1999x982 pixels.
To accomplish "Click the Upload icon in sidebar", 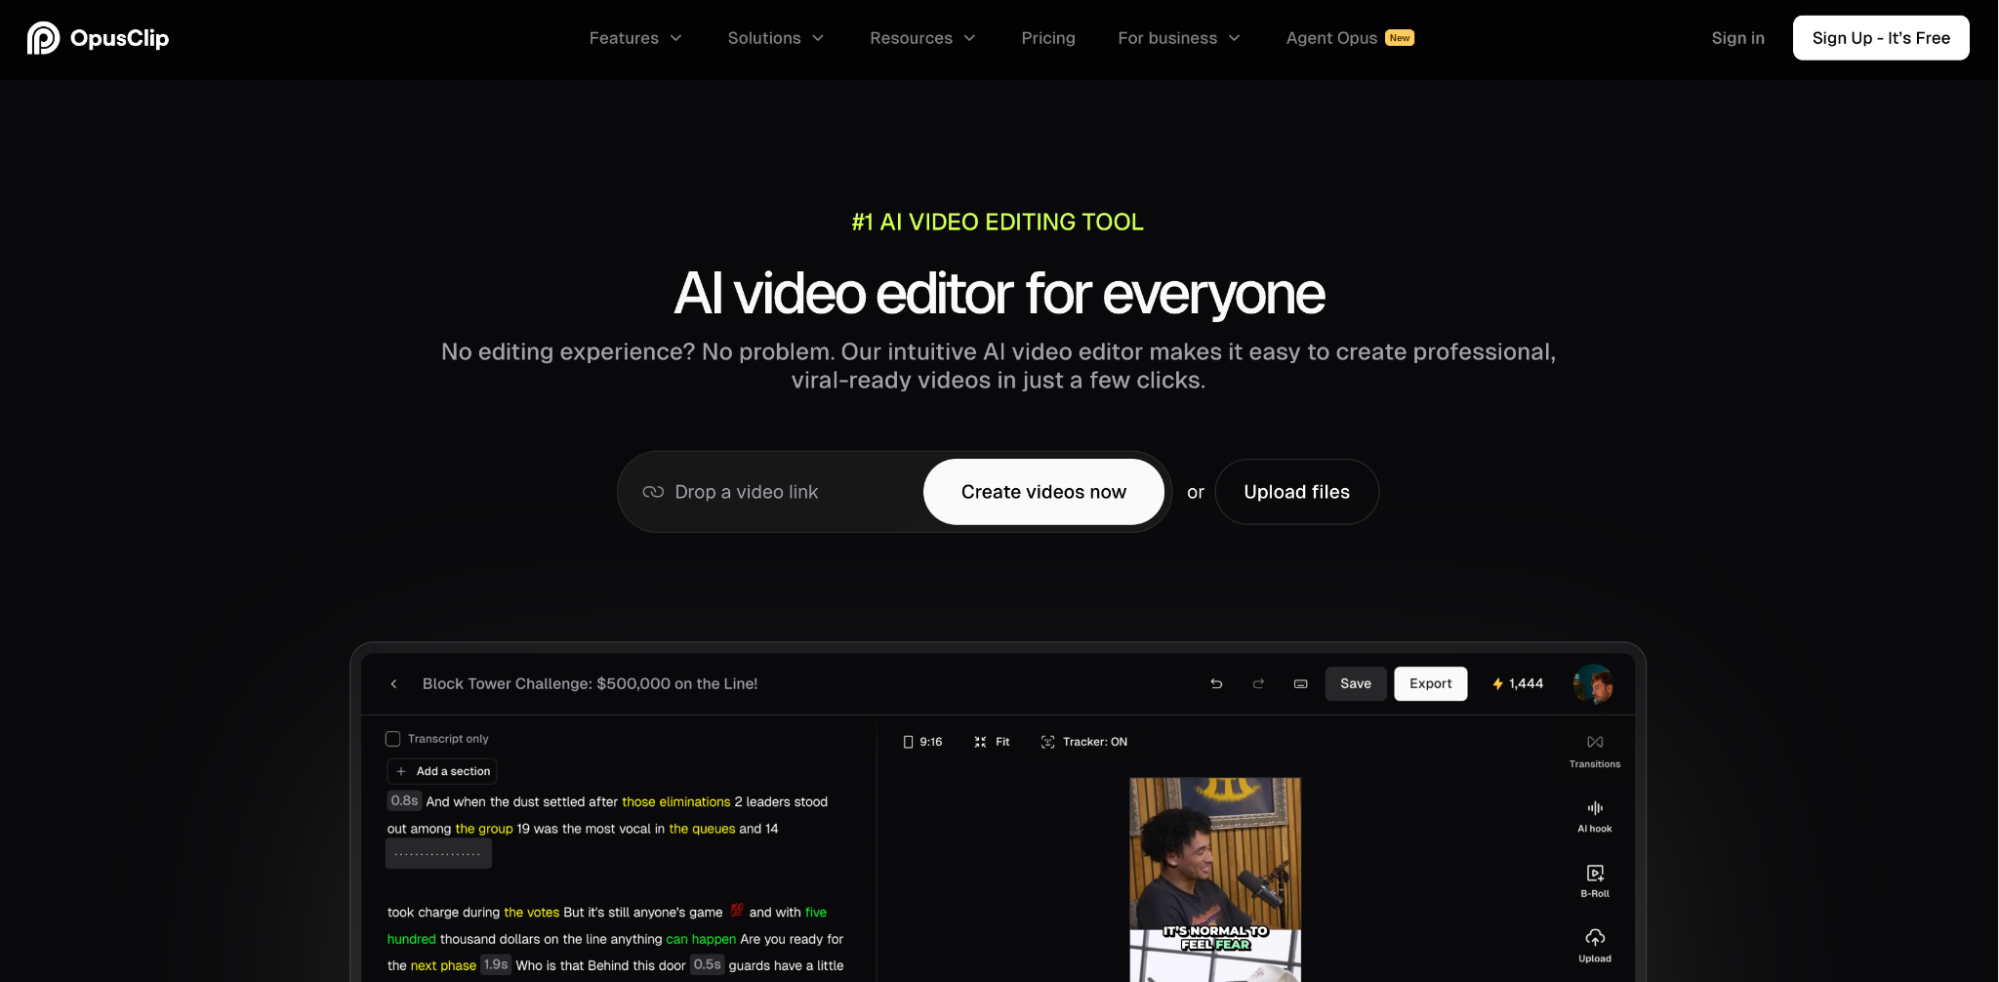I will (x=1594, y=946).
